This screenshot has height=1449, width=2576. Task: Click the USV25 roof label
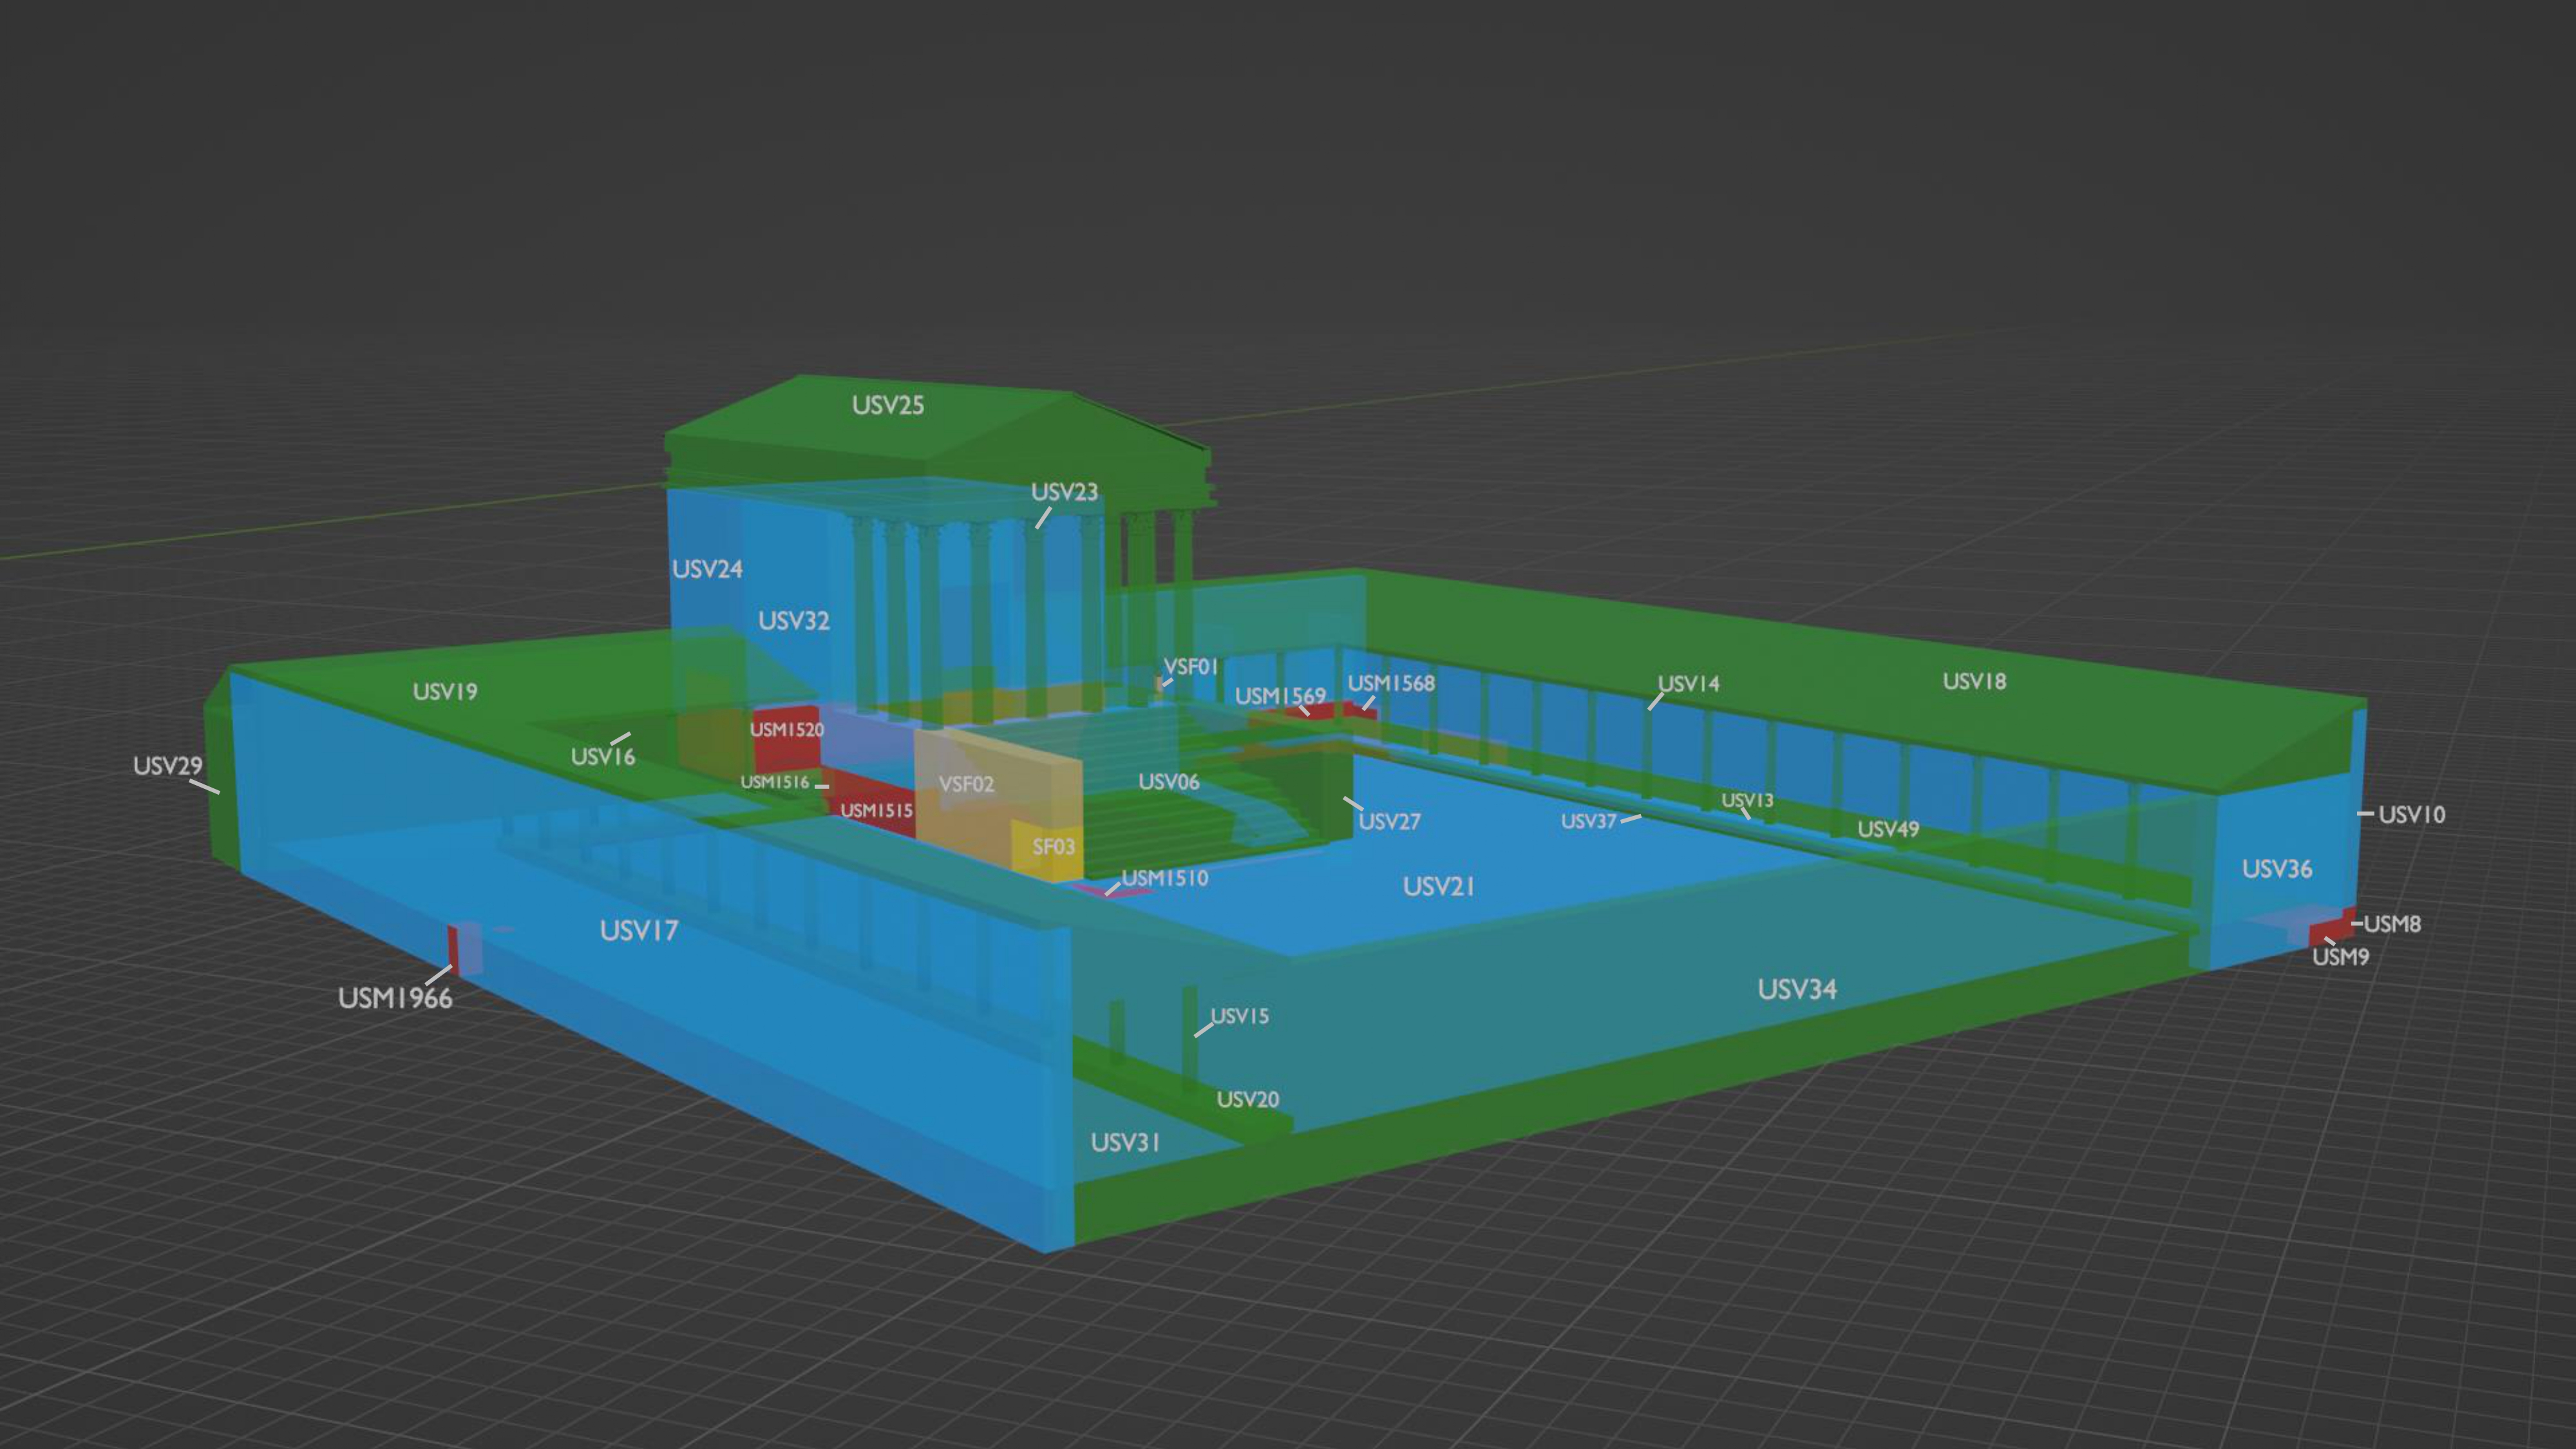tap(887, 405)
